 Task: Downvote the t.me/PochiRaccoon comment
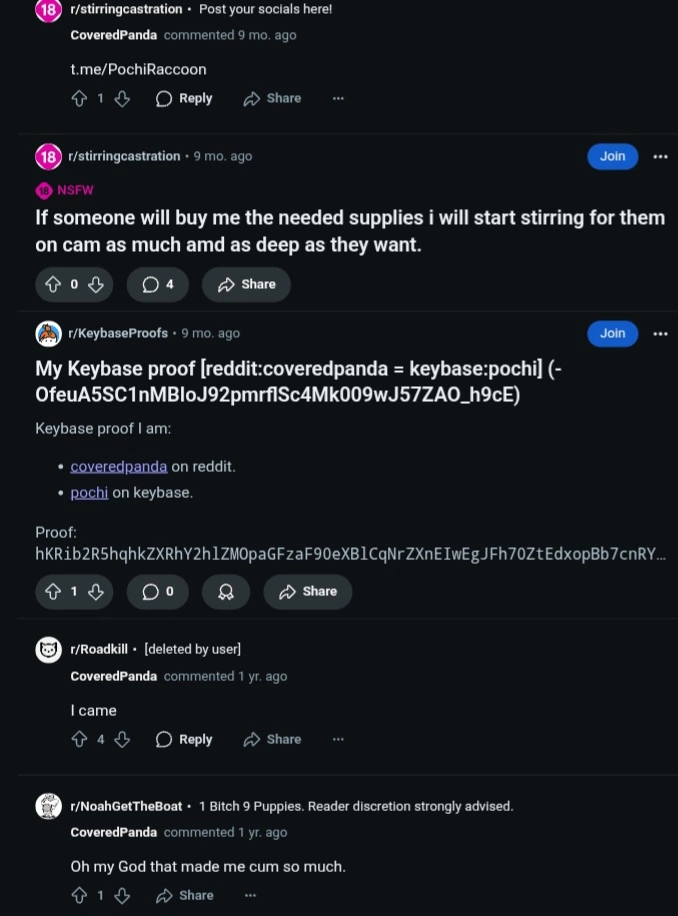click(122, 98)
